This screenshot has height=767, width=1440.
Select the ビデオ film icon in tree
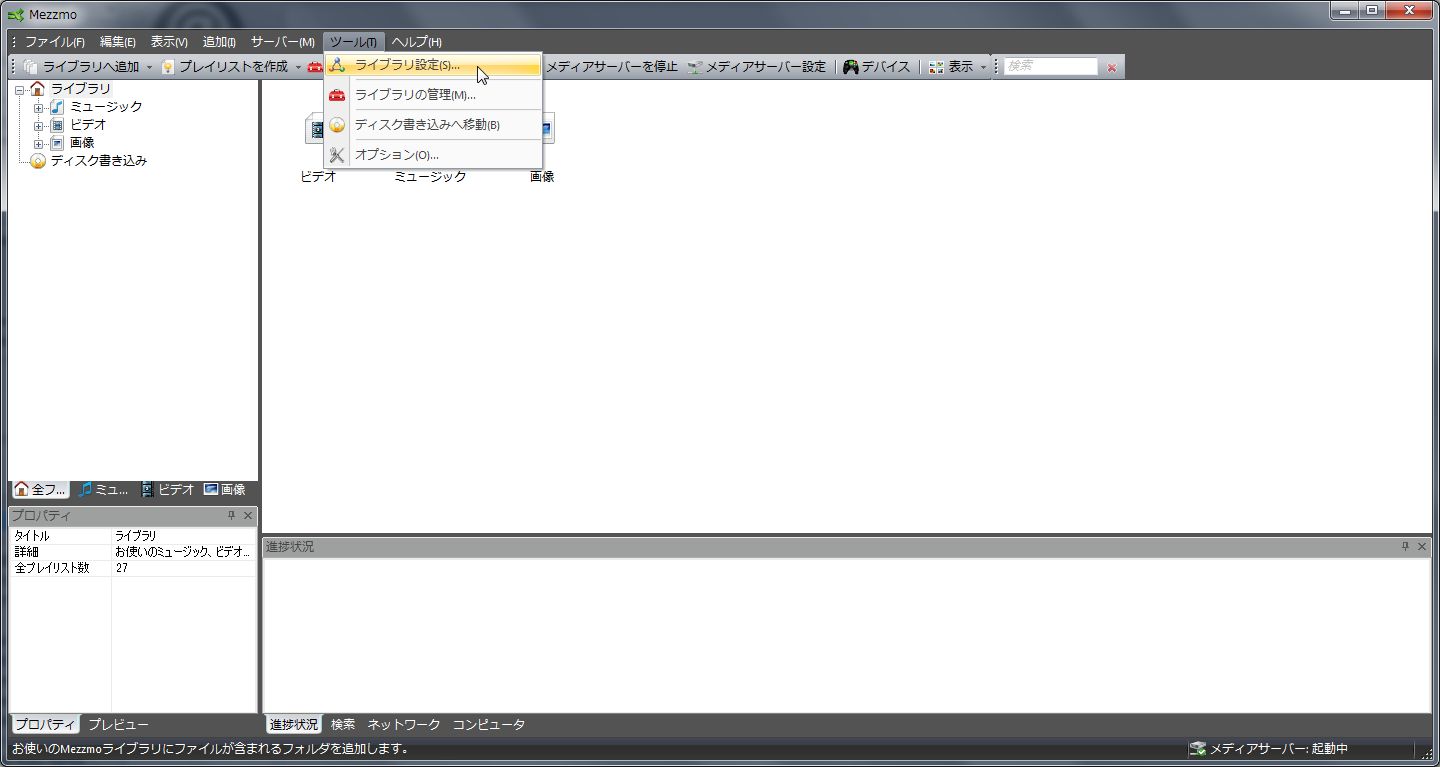[57, 125]
